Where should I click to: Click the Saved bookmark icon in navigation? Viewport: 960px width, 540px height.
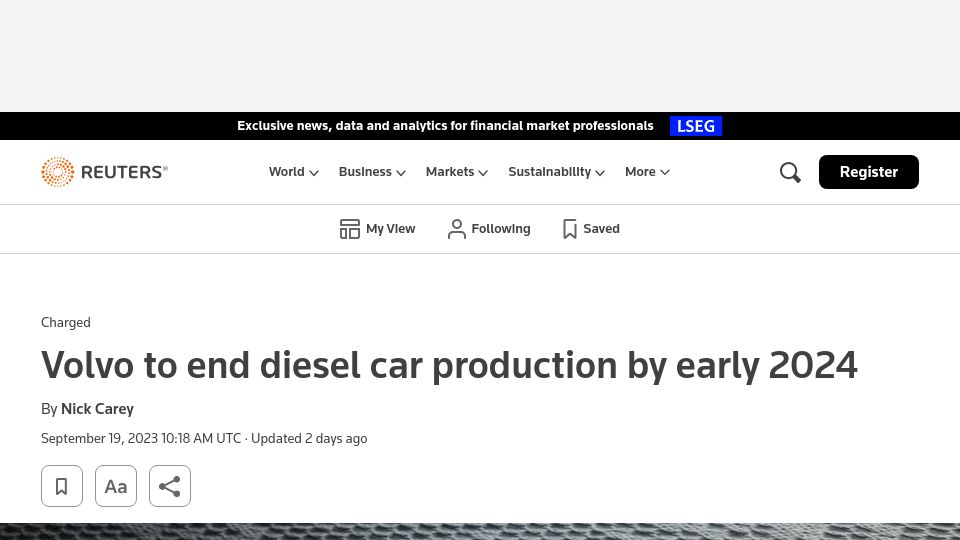[x=570, y=229]
